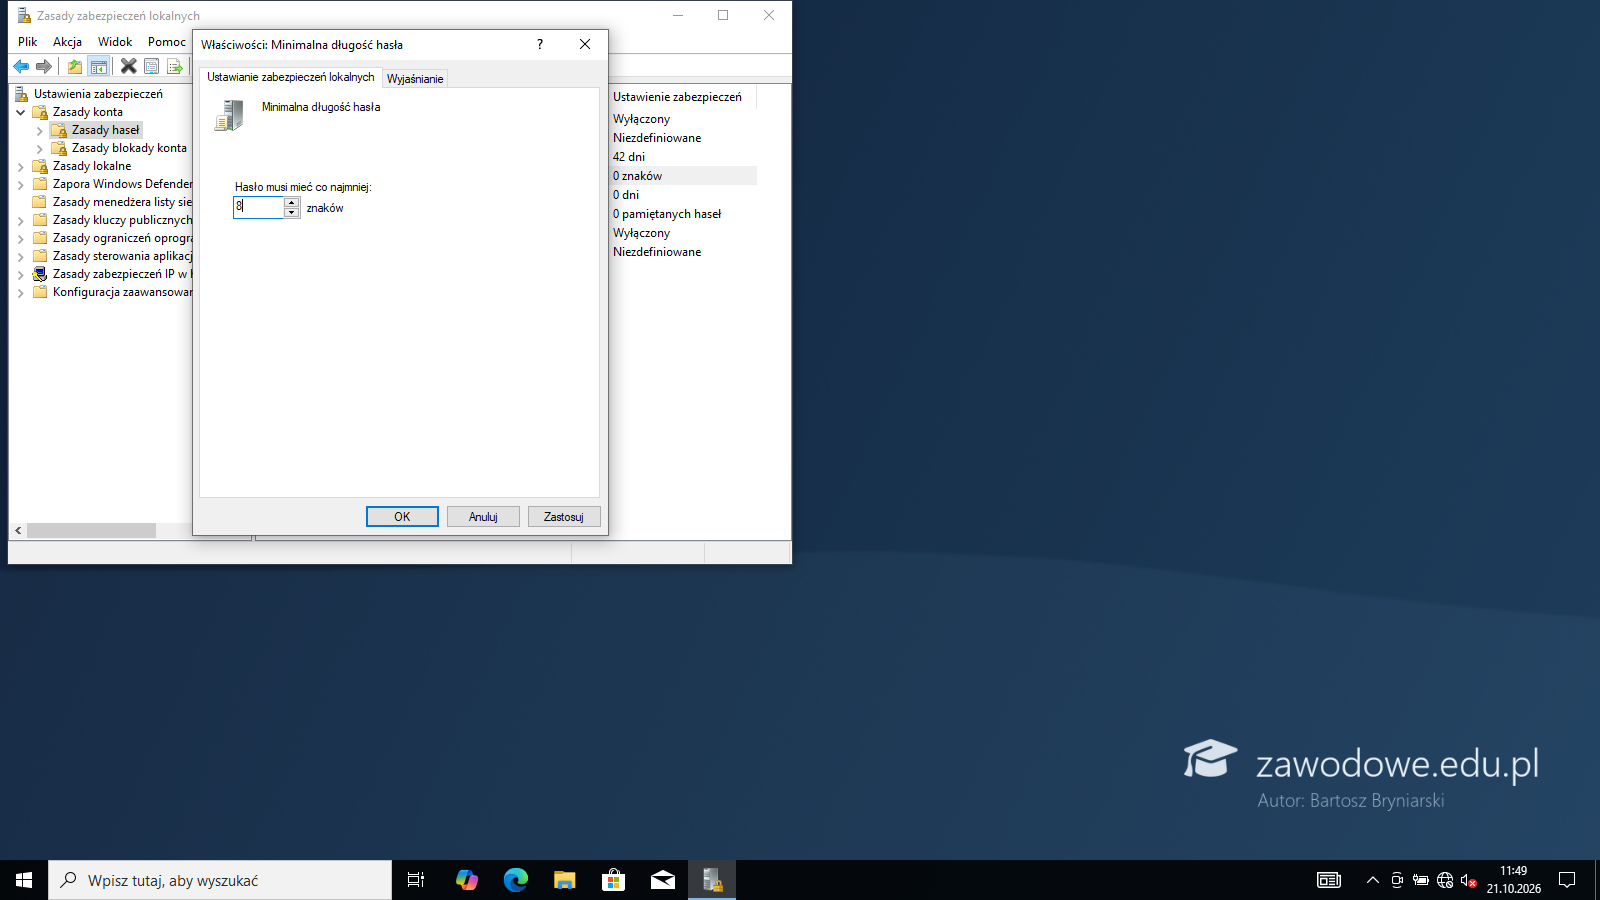Click the Anuluj button
Image resolution: width=1600 pixels, height=900 pixels.
coord(483,516)
